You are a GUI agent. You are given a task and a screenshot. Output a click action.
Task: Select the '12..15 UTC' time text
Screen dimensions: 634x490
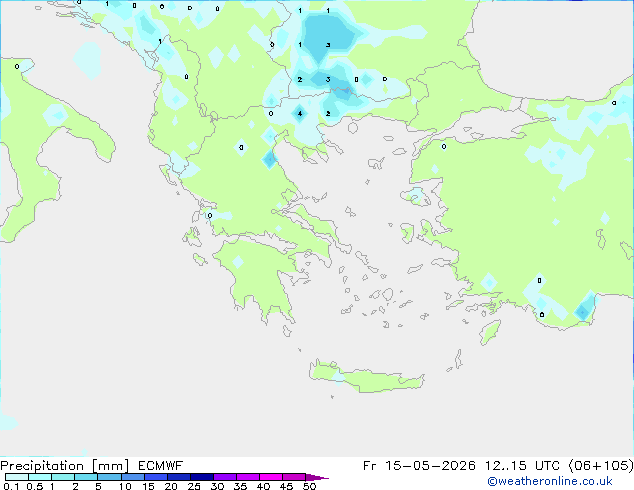tap(522, 466)
